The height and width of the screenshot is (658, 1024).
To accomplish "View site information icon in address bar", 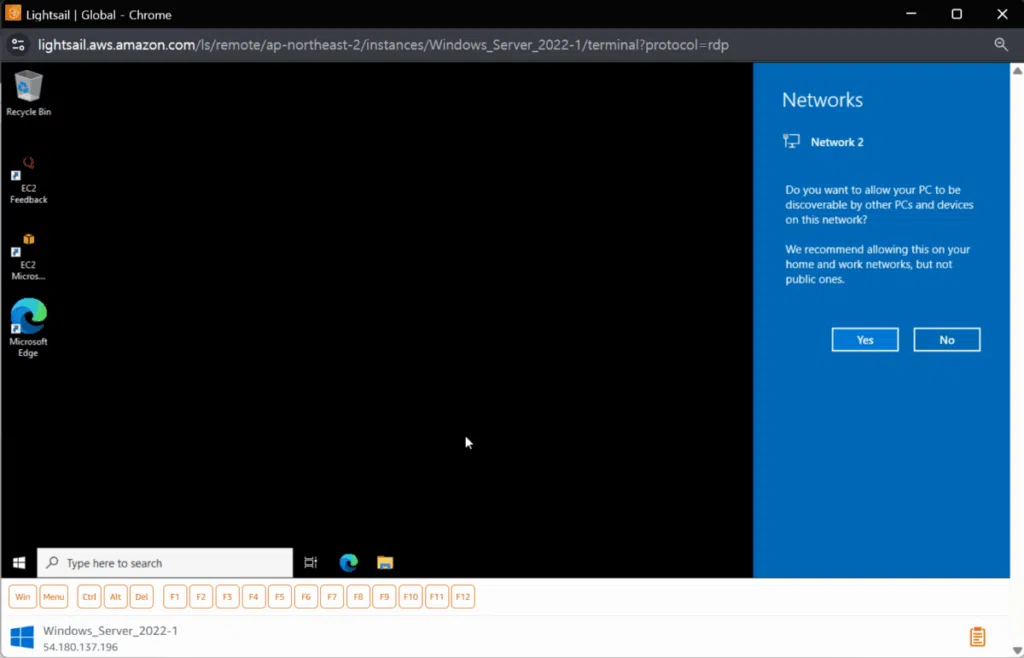I will point(17,44).
